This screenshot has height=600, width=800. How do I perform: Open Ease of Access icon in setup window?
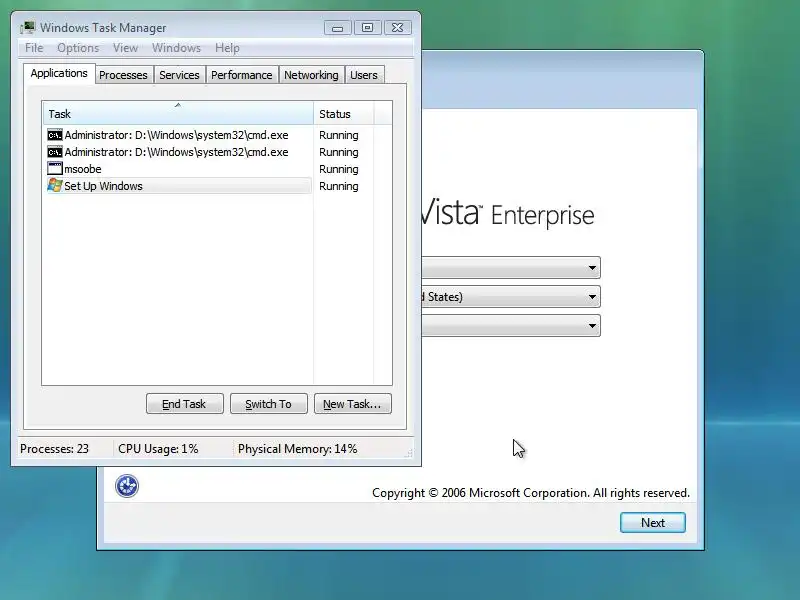click(127, 486)
